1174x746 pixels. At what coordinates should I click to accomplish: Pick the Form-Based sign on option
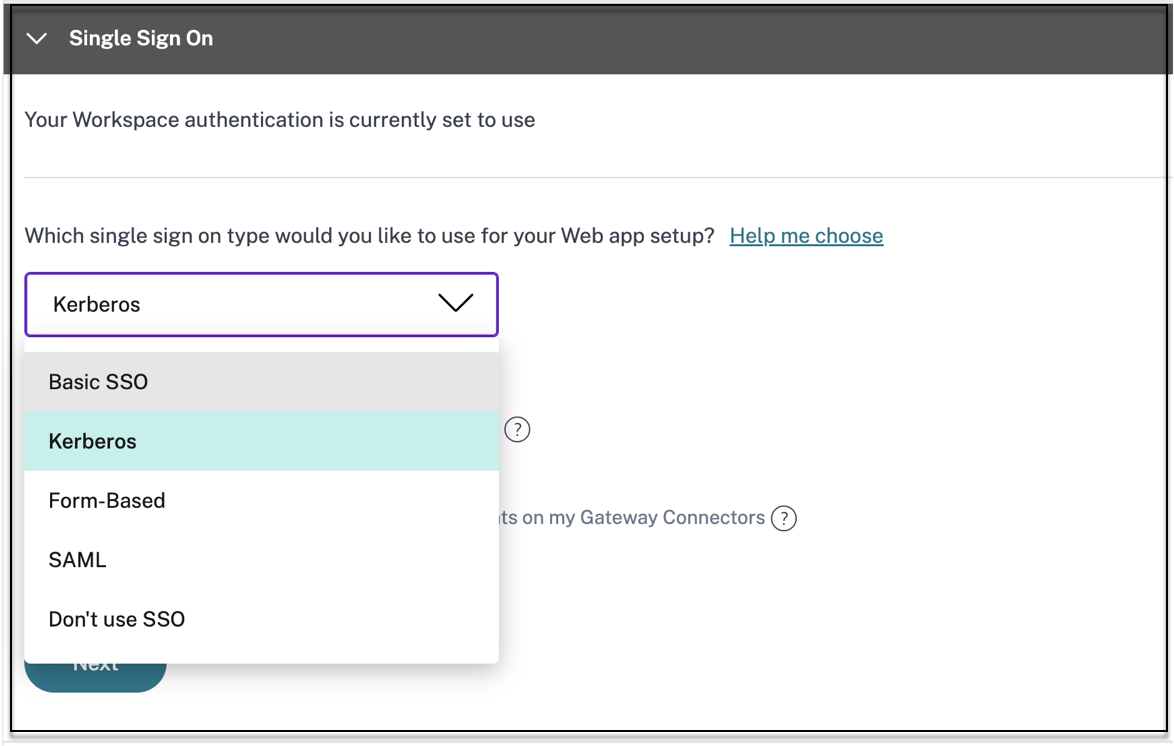tap(107, 501)
